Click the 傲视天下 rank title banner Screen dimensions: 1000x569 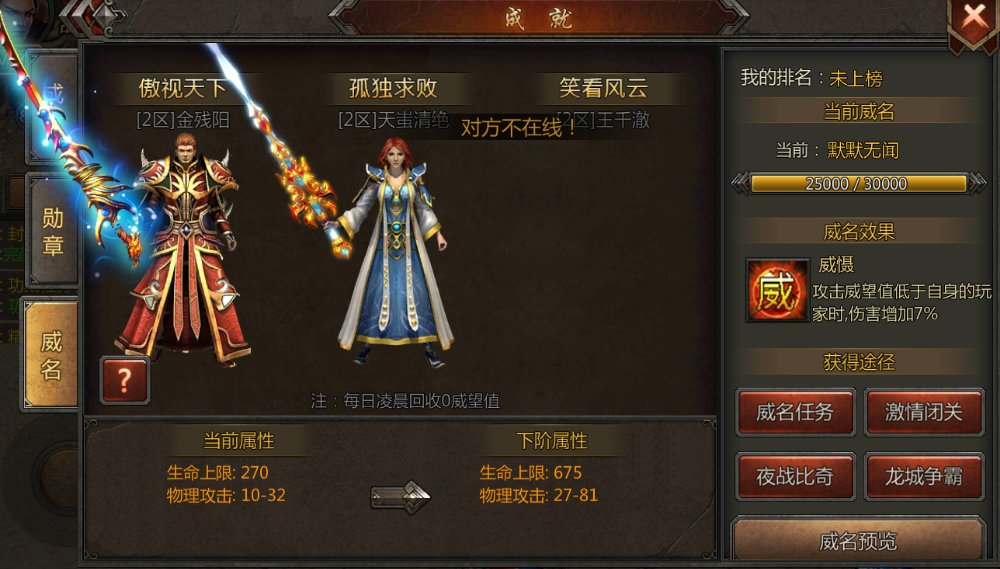[183, 88]
